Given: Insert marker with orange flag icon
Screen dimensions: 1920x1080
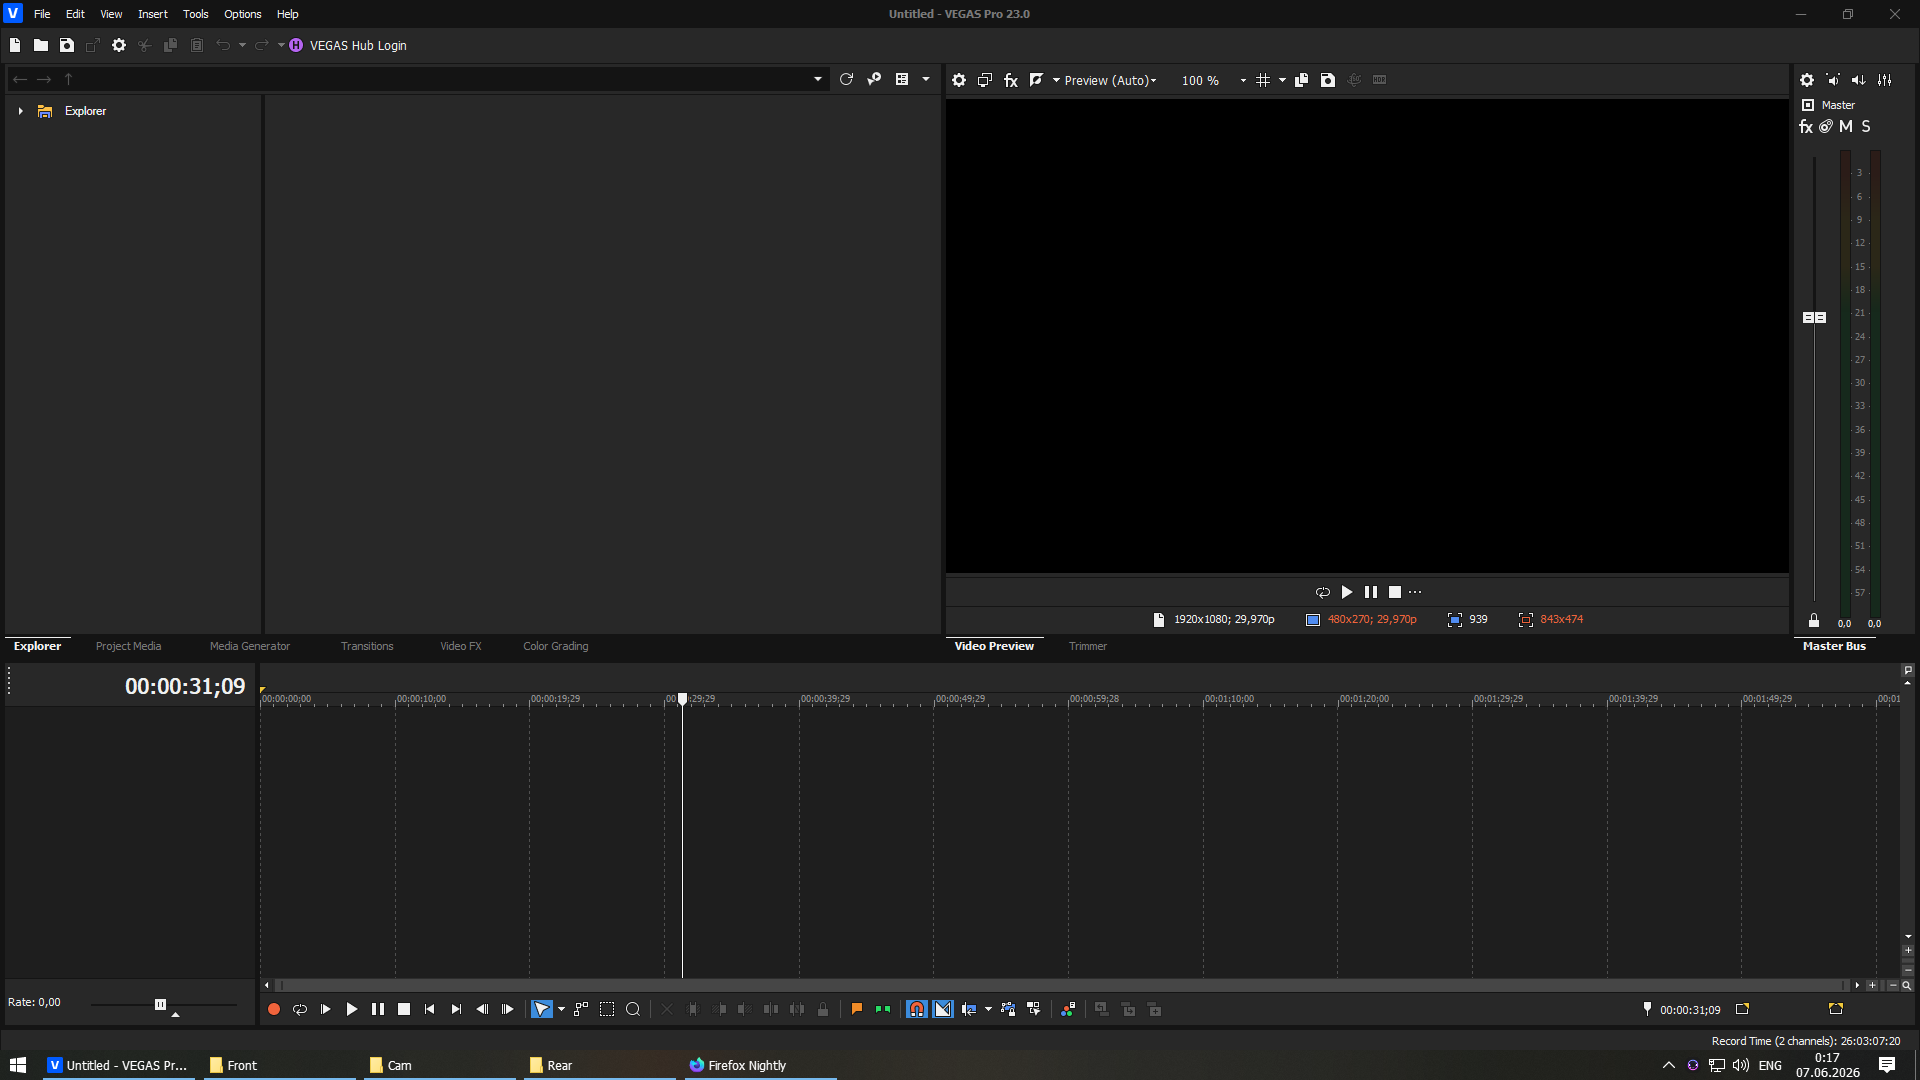Looking at the screenshot, I should click(857, 1009).
